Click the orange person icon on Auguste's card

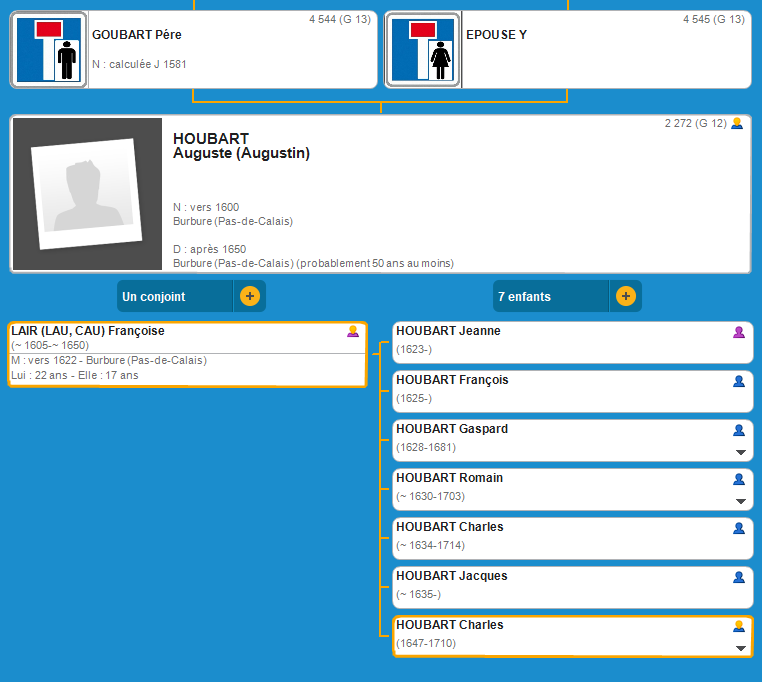(x=737, y=124)
